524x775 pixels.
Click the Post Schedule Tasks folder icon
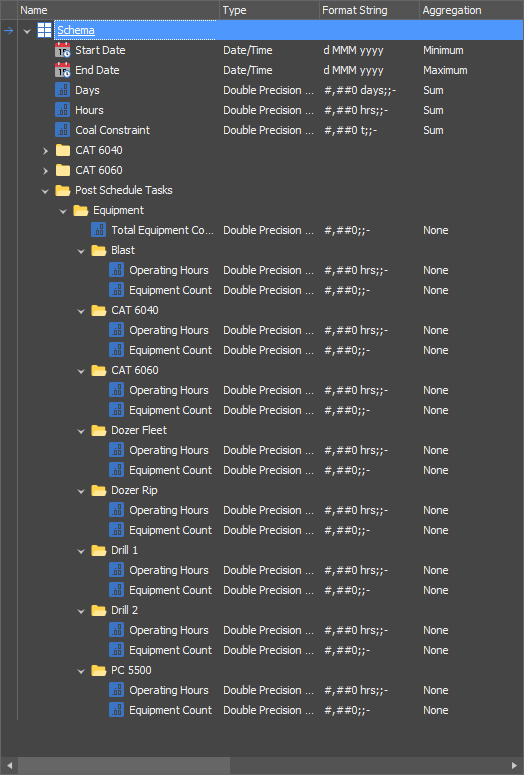coord(62,190)
